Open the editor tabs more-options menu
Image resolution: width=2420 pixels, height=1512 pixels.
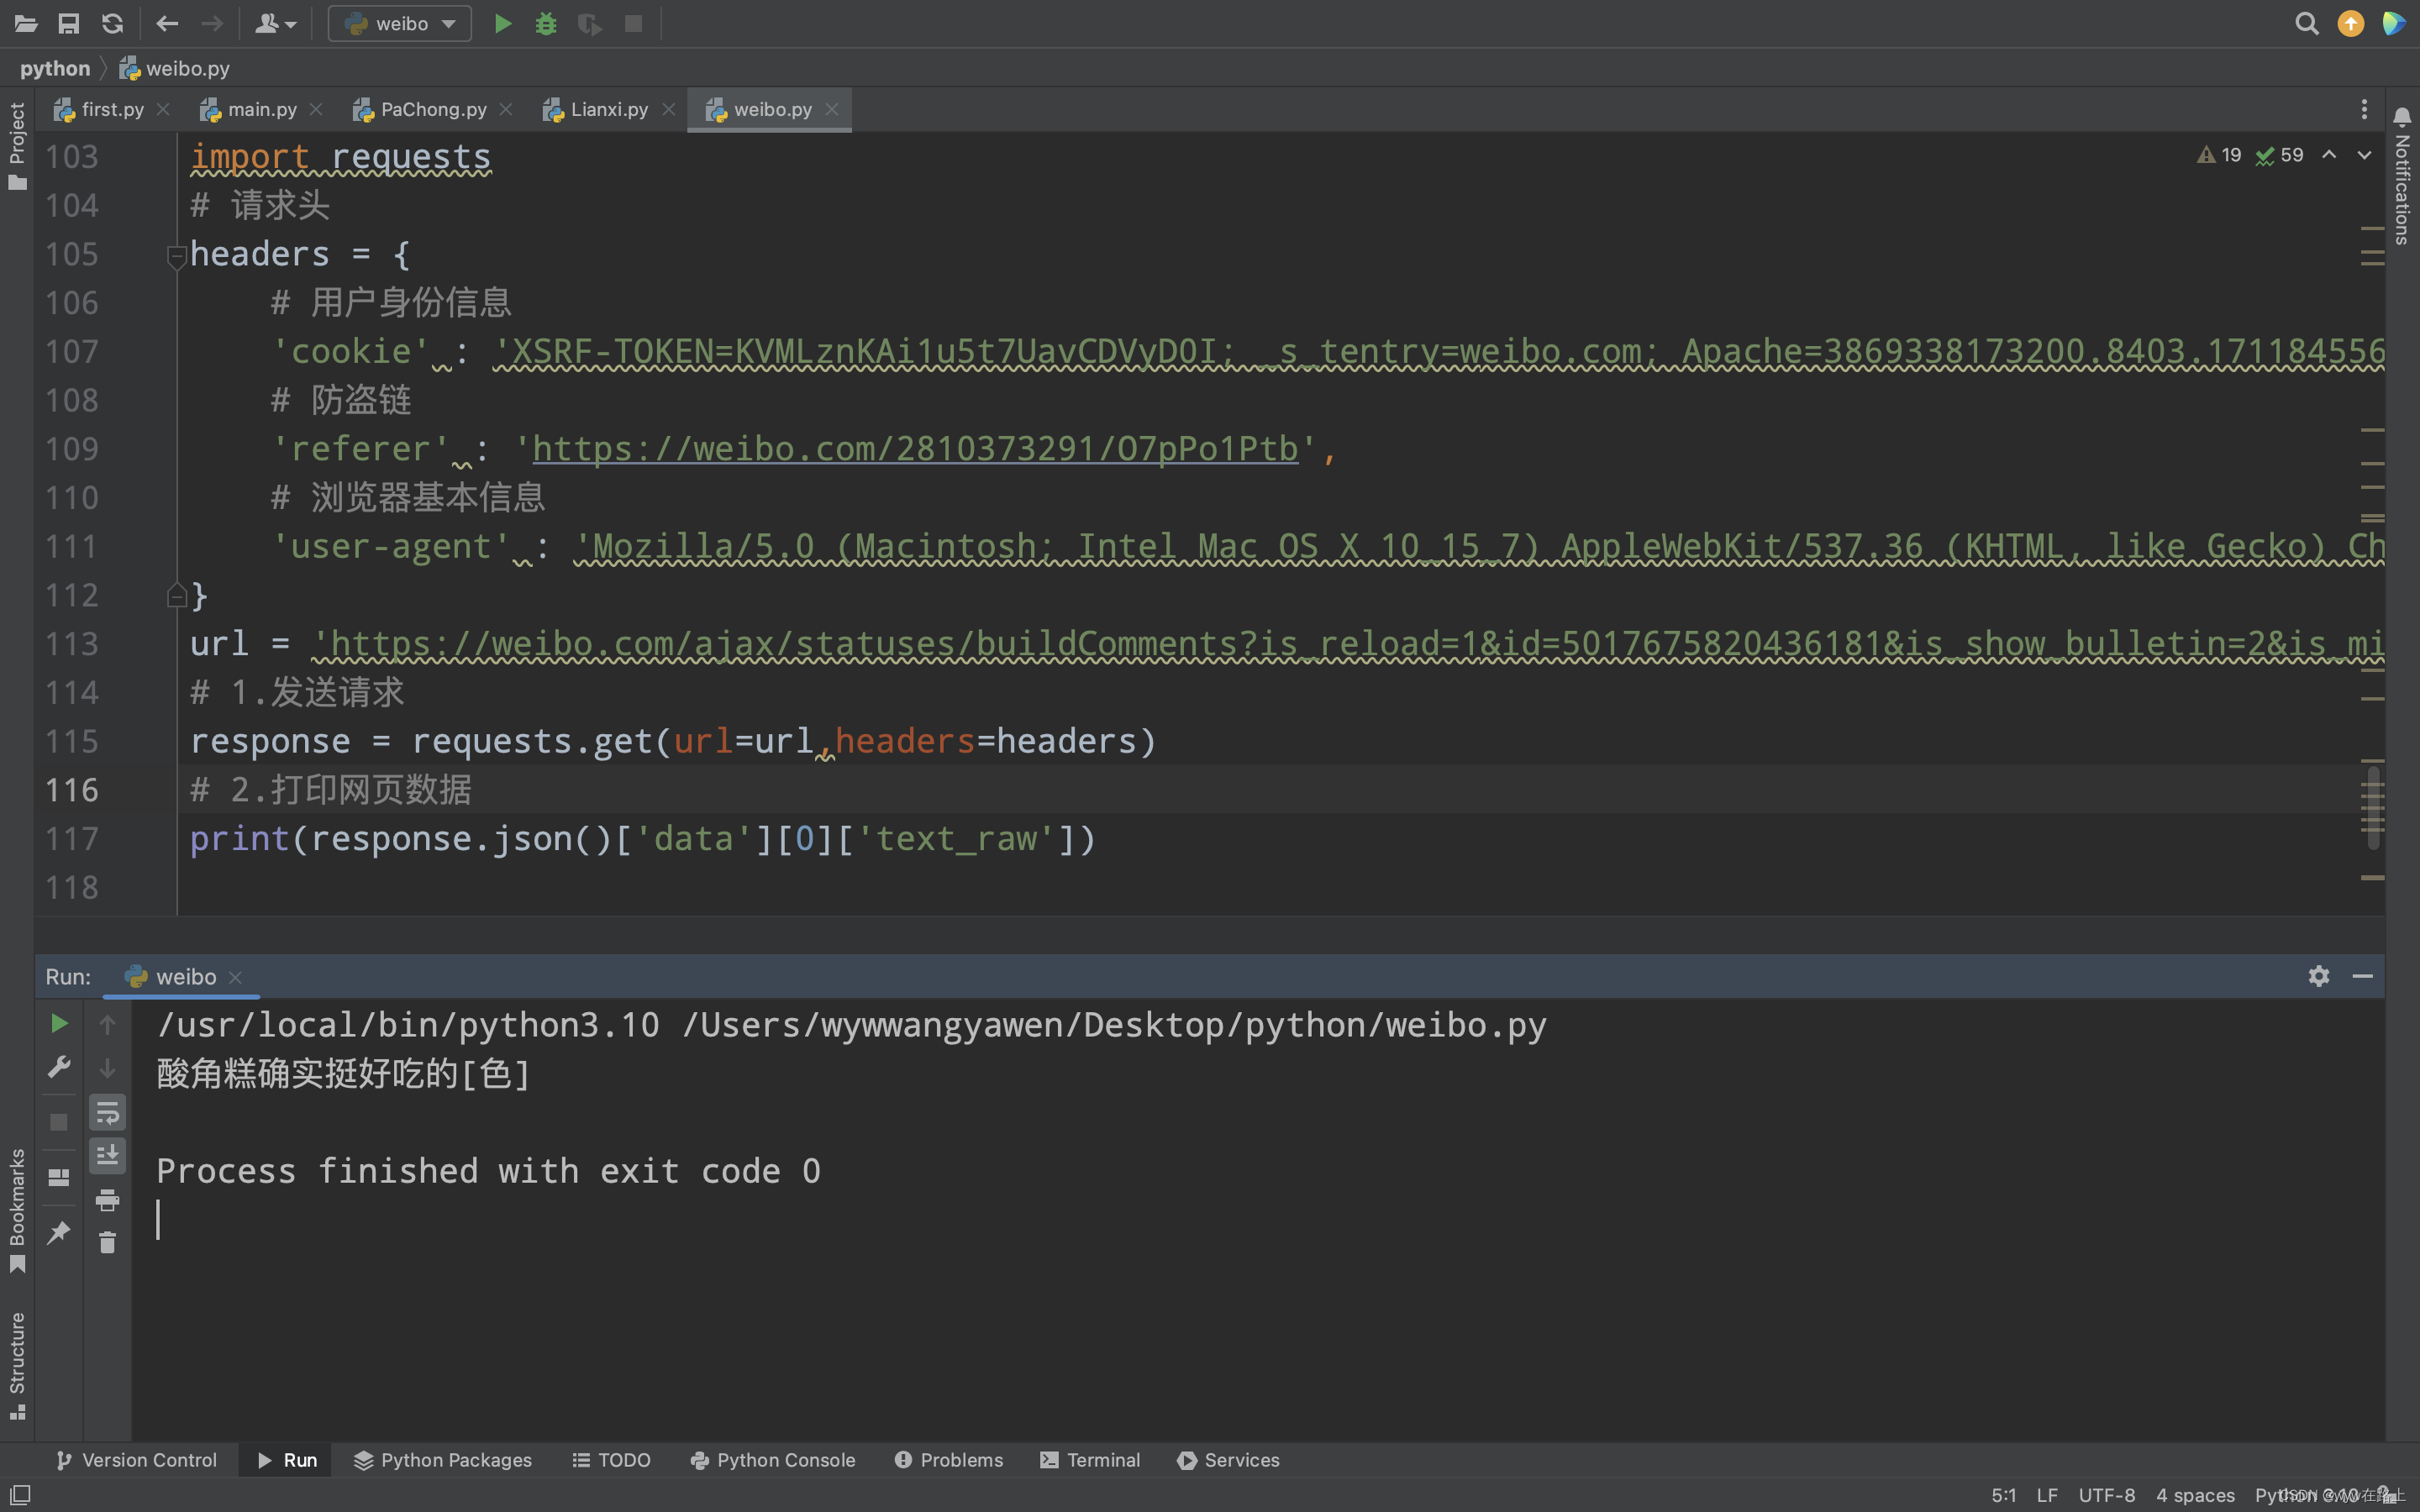[2364, 109]
